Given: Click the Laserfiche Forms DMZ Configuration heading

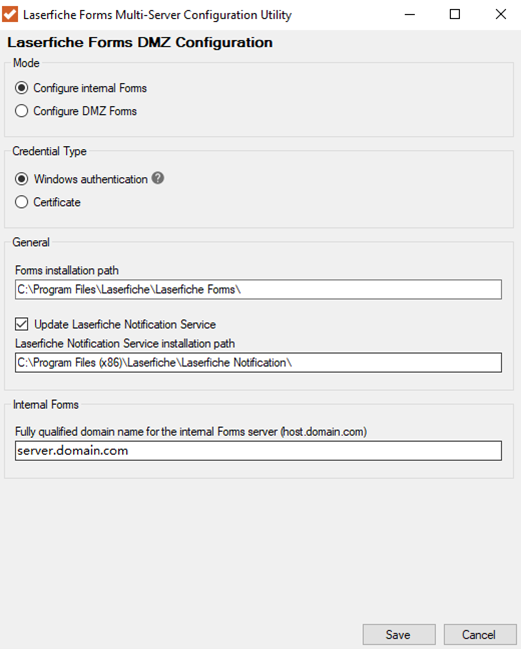Looking at the screenshot, I should tap(140, 42).
